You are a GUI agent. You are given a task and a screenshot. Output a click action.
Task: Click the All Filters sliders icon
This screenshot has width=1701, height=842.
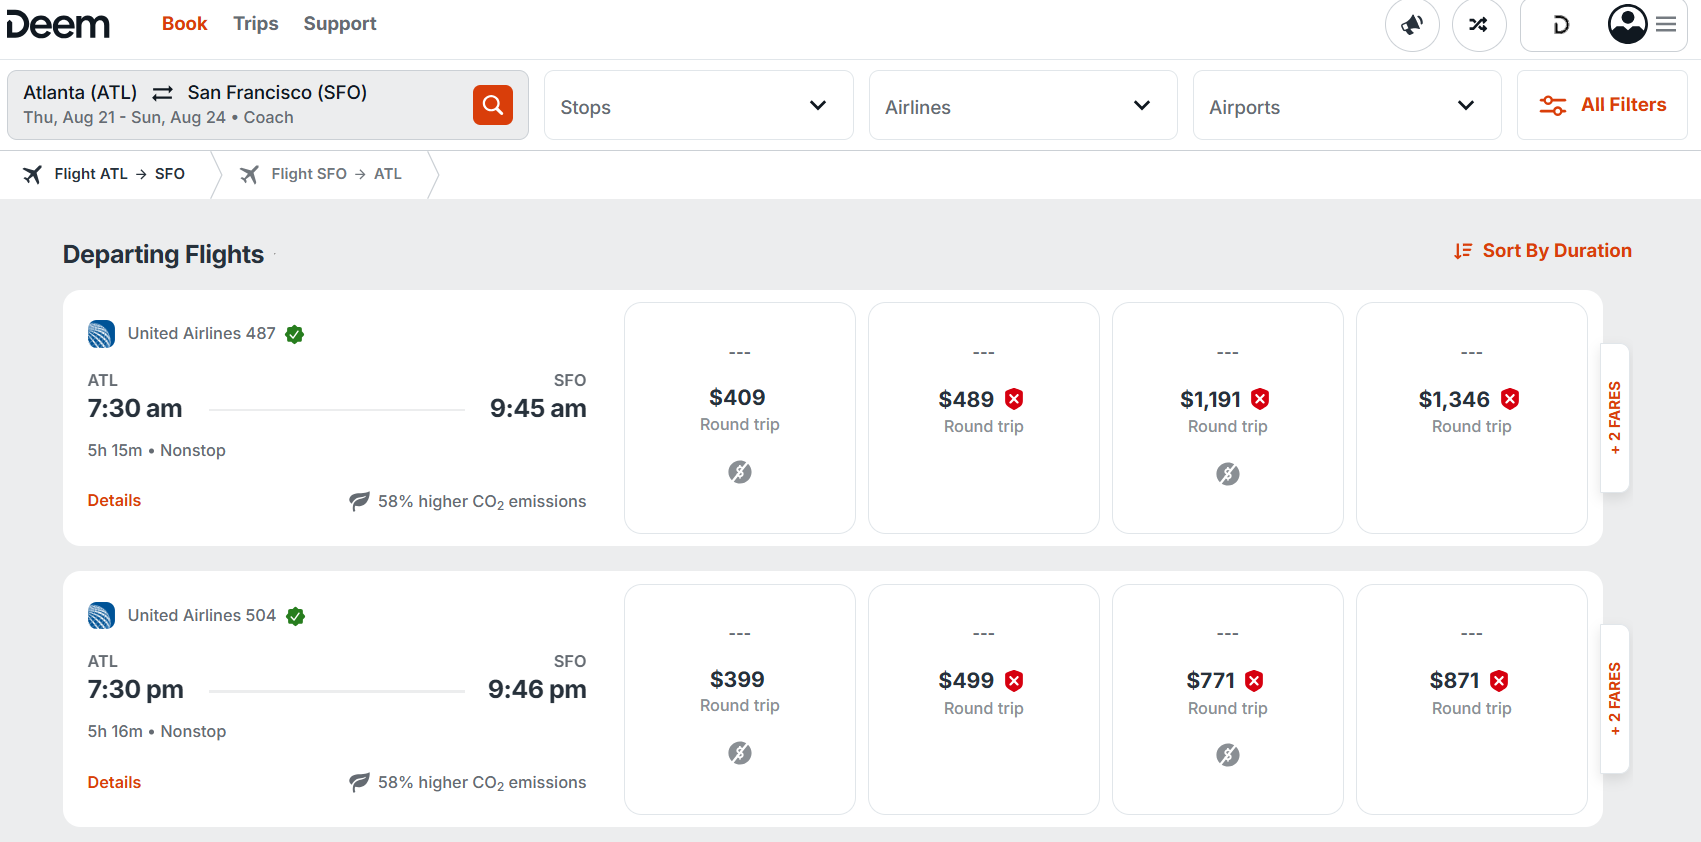click(x=1552, y=105)
